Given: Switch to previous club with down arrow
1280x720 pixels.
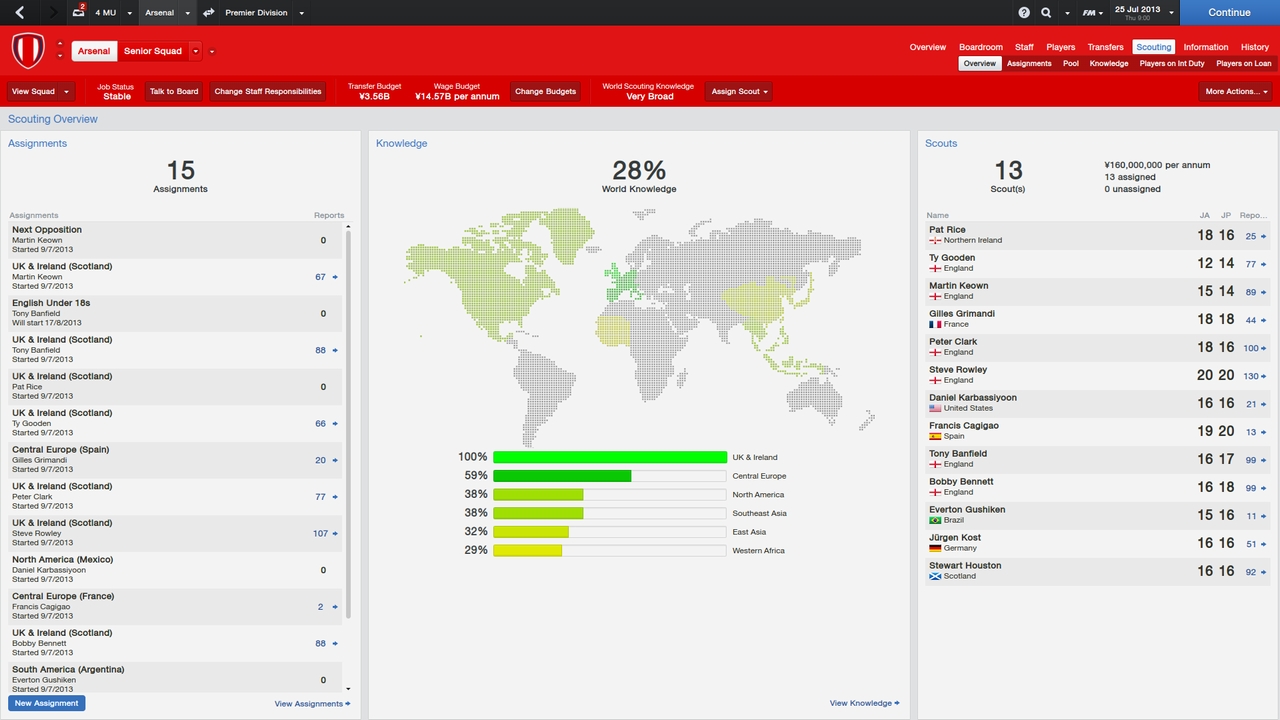Looking at the screenshot, I should click(60, 56).
